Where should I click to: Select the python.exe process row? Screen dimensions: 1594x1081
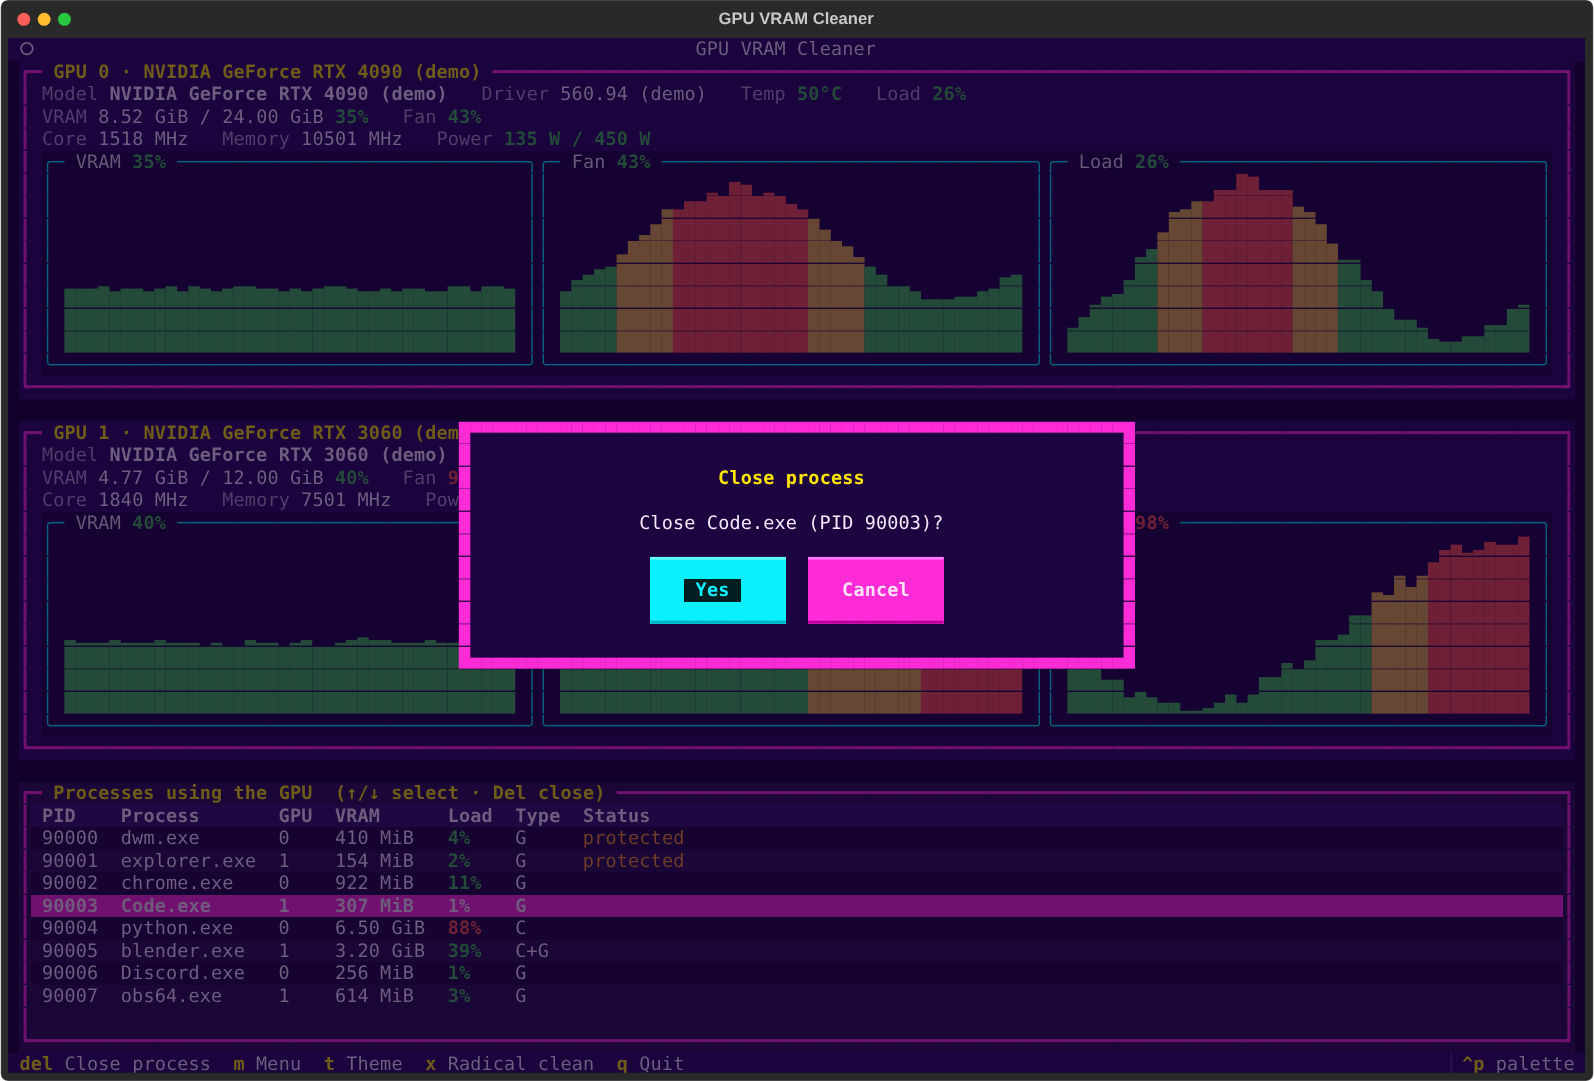pyautogui.click(x=796, y=928)
